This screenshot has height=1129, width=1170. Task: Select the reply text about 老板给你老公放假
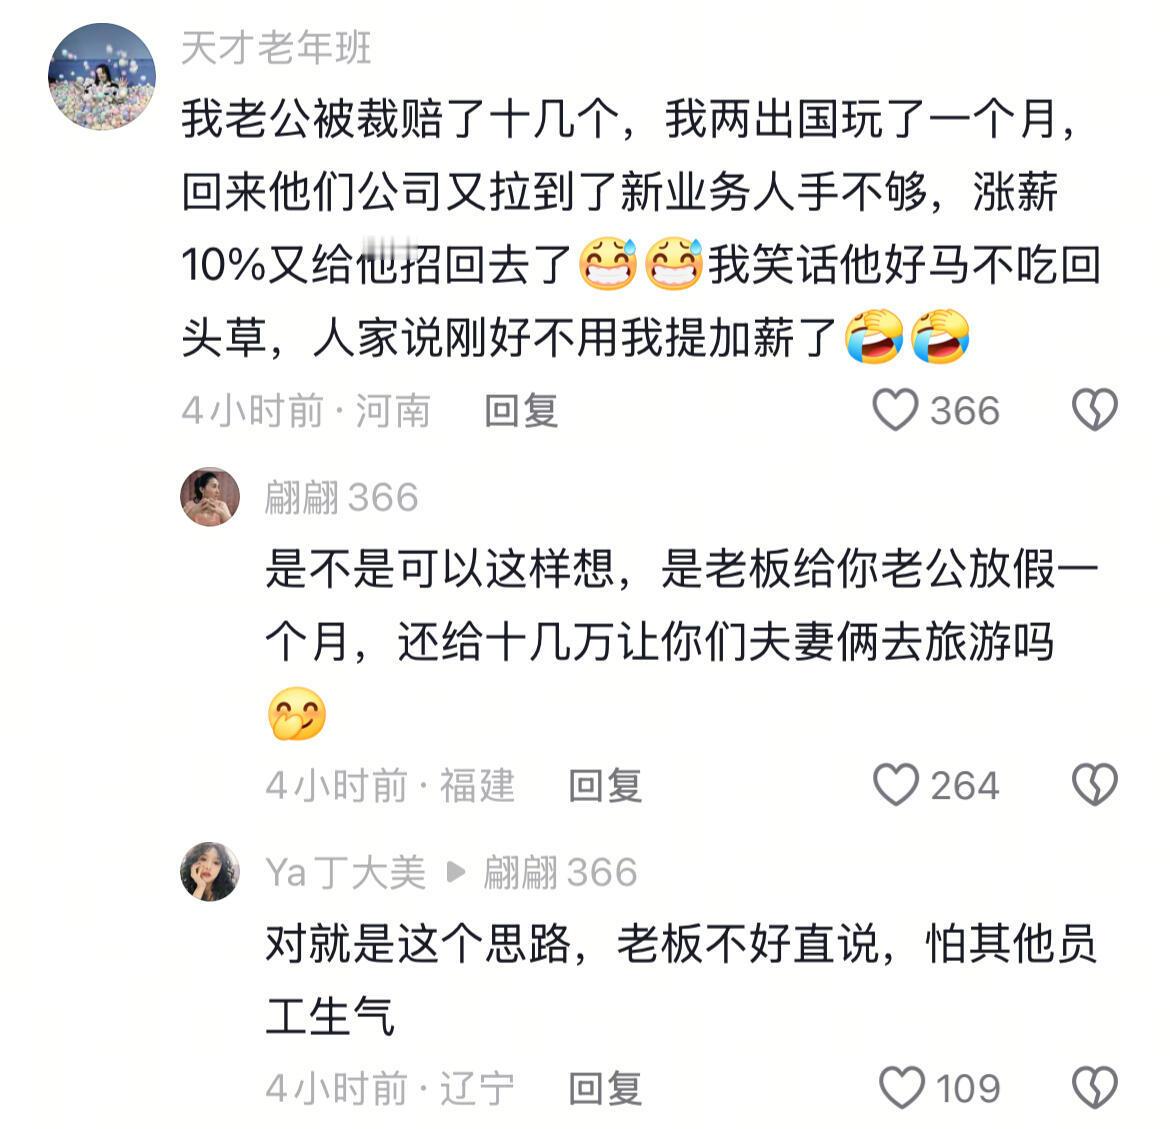(x=681, y=641)
